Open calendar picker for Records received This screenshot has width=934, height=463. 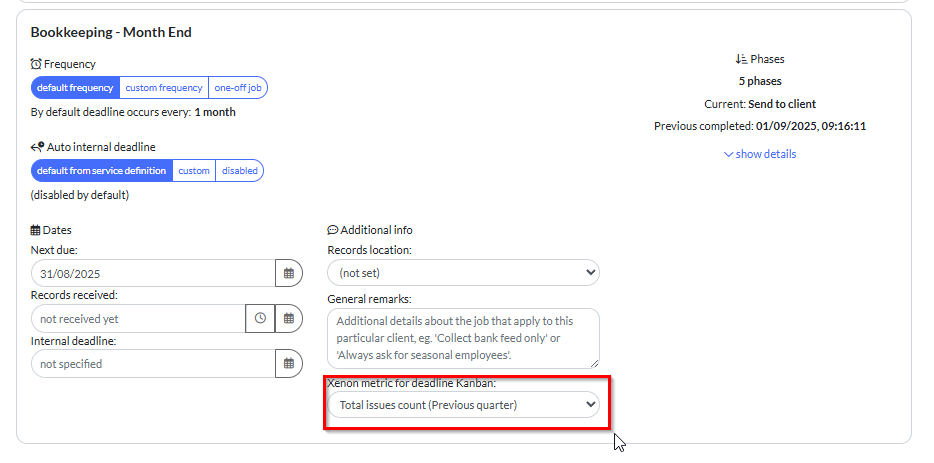(289, 318)
